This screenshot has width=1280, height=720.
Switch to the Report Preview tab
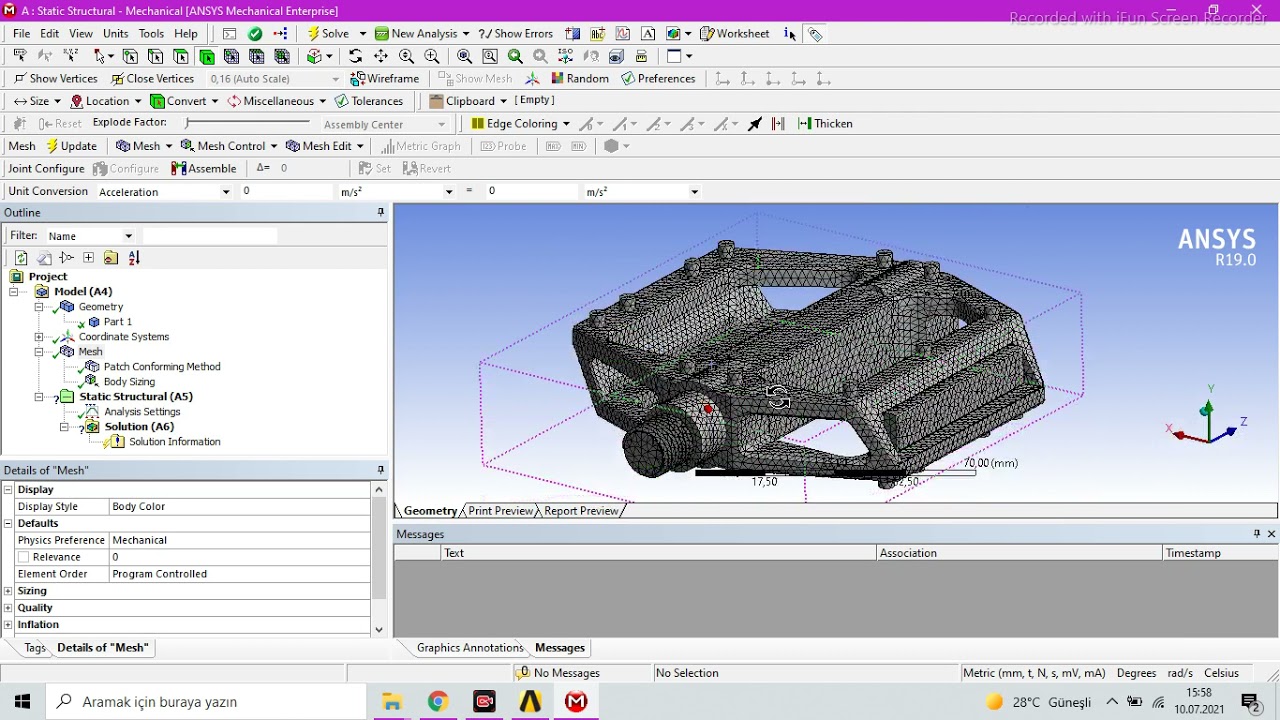click(x=581, y=511)
